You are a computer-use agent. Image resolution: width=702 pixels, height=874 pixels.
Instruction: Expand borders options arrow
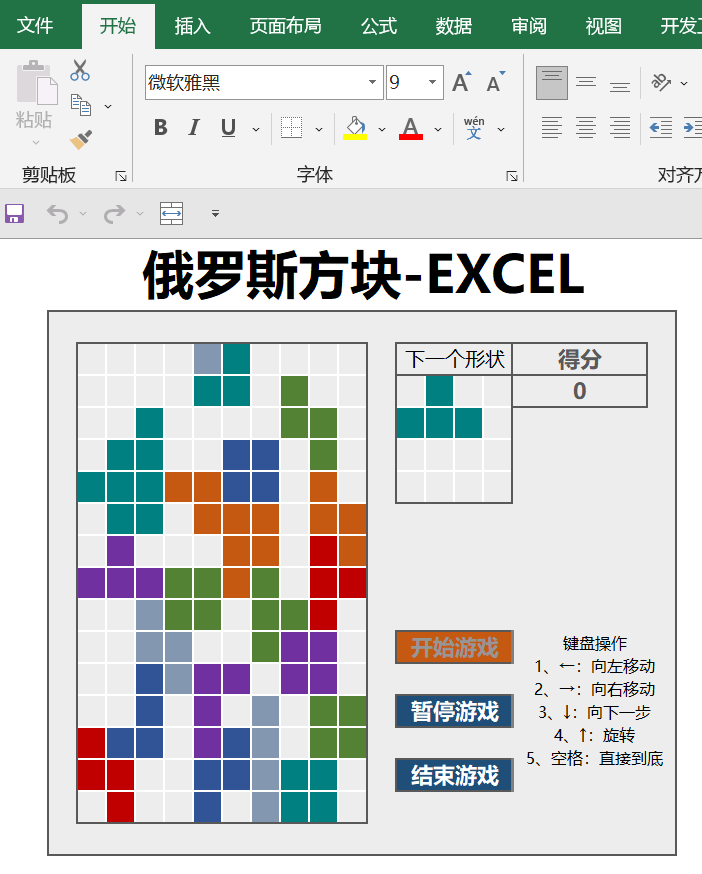318,129
